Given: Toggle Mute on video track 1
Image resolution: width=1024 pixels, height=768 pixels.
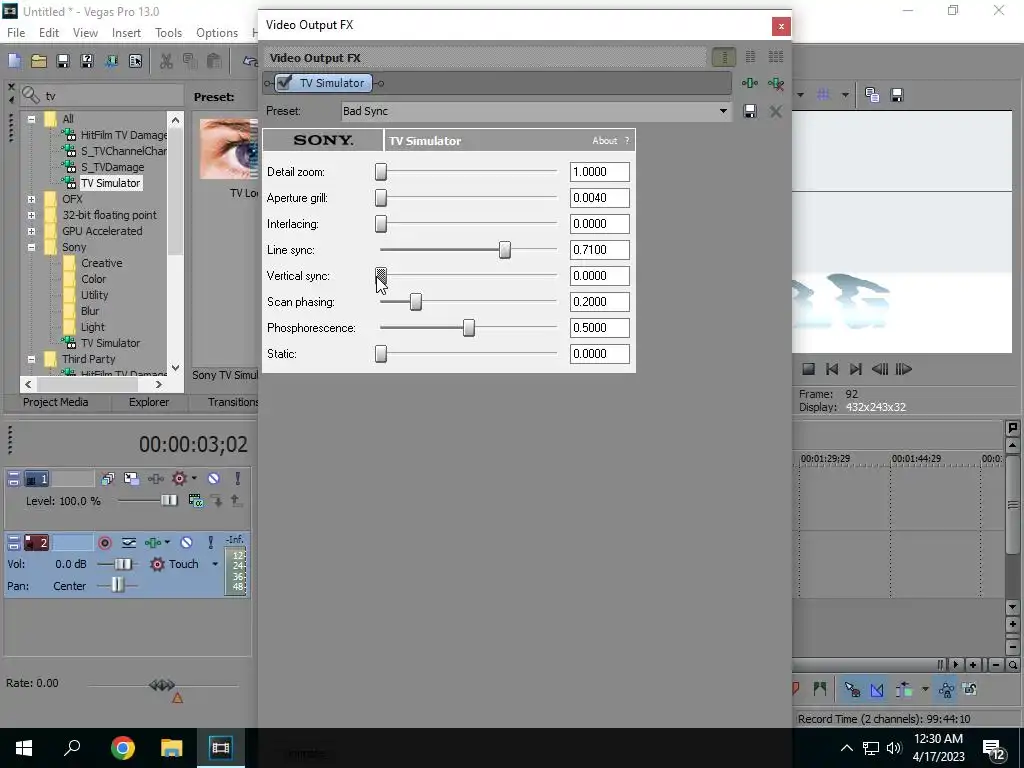Looking at the screenshot, I should pos(213,479).
